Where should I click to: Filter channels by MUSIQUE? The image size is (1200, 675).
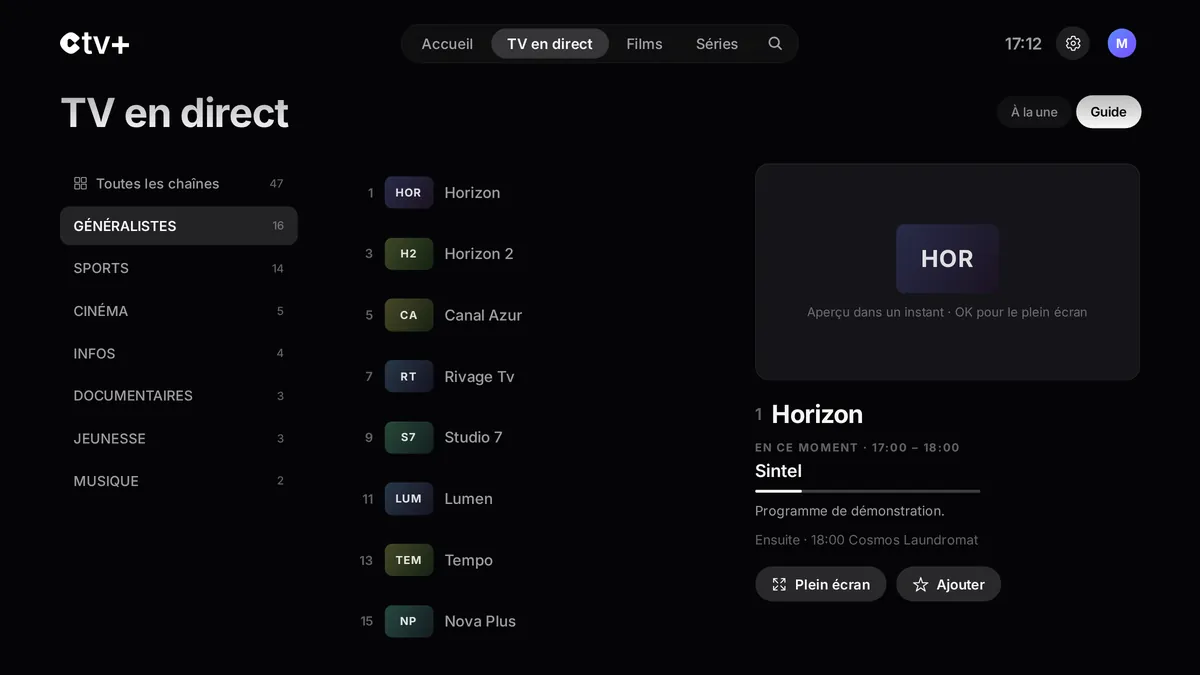179,481
